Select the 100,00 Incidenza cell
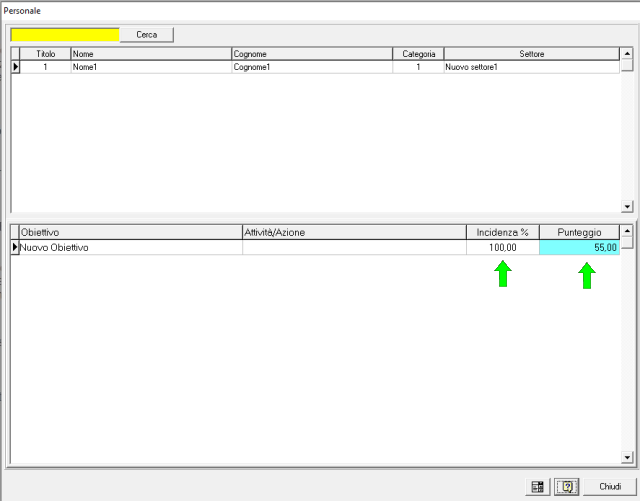This screenshot has height=501, width=640. pos(502,247)
